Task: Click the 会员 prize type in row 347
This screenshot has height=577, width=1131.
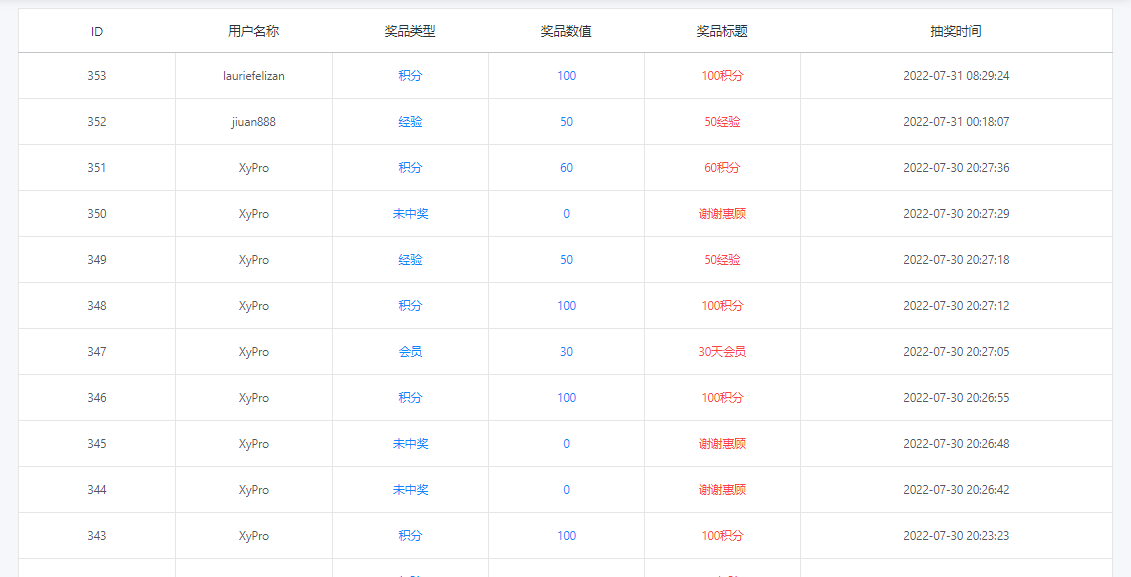Action: click(409, 351)
